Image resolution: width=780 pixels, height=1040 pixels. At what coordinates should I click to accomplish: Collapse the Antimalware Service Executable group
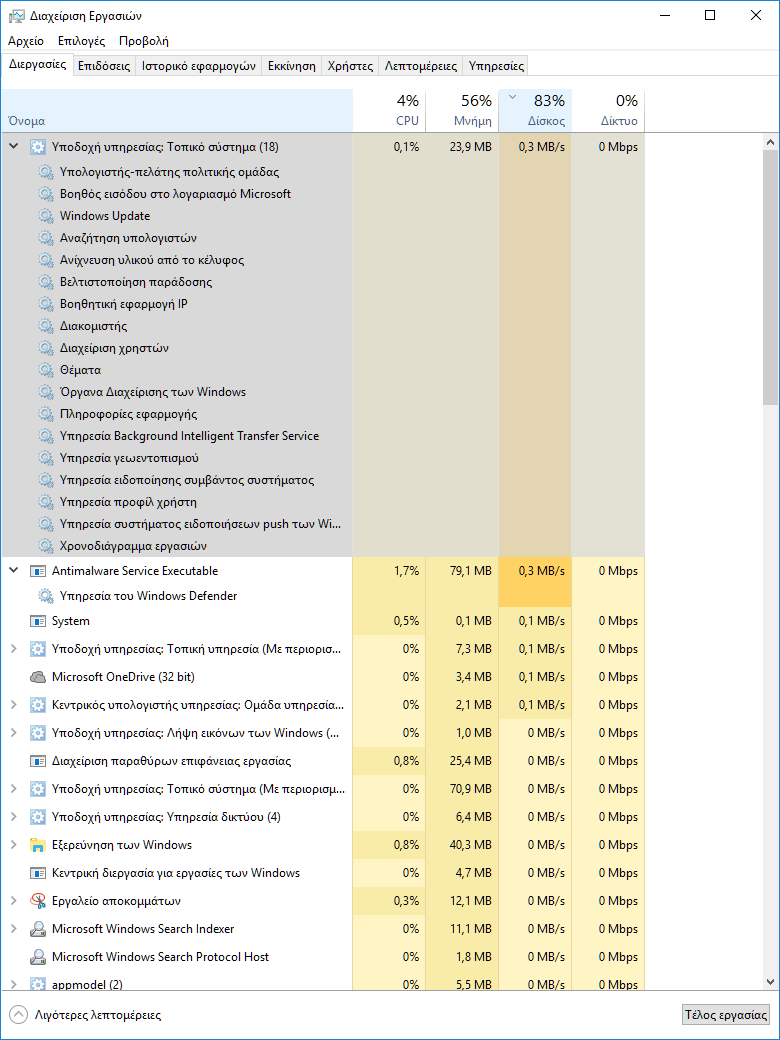tap(14, 571)
